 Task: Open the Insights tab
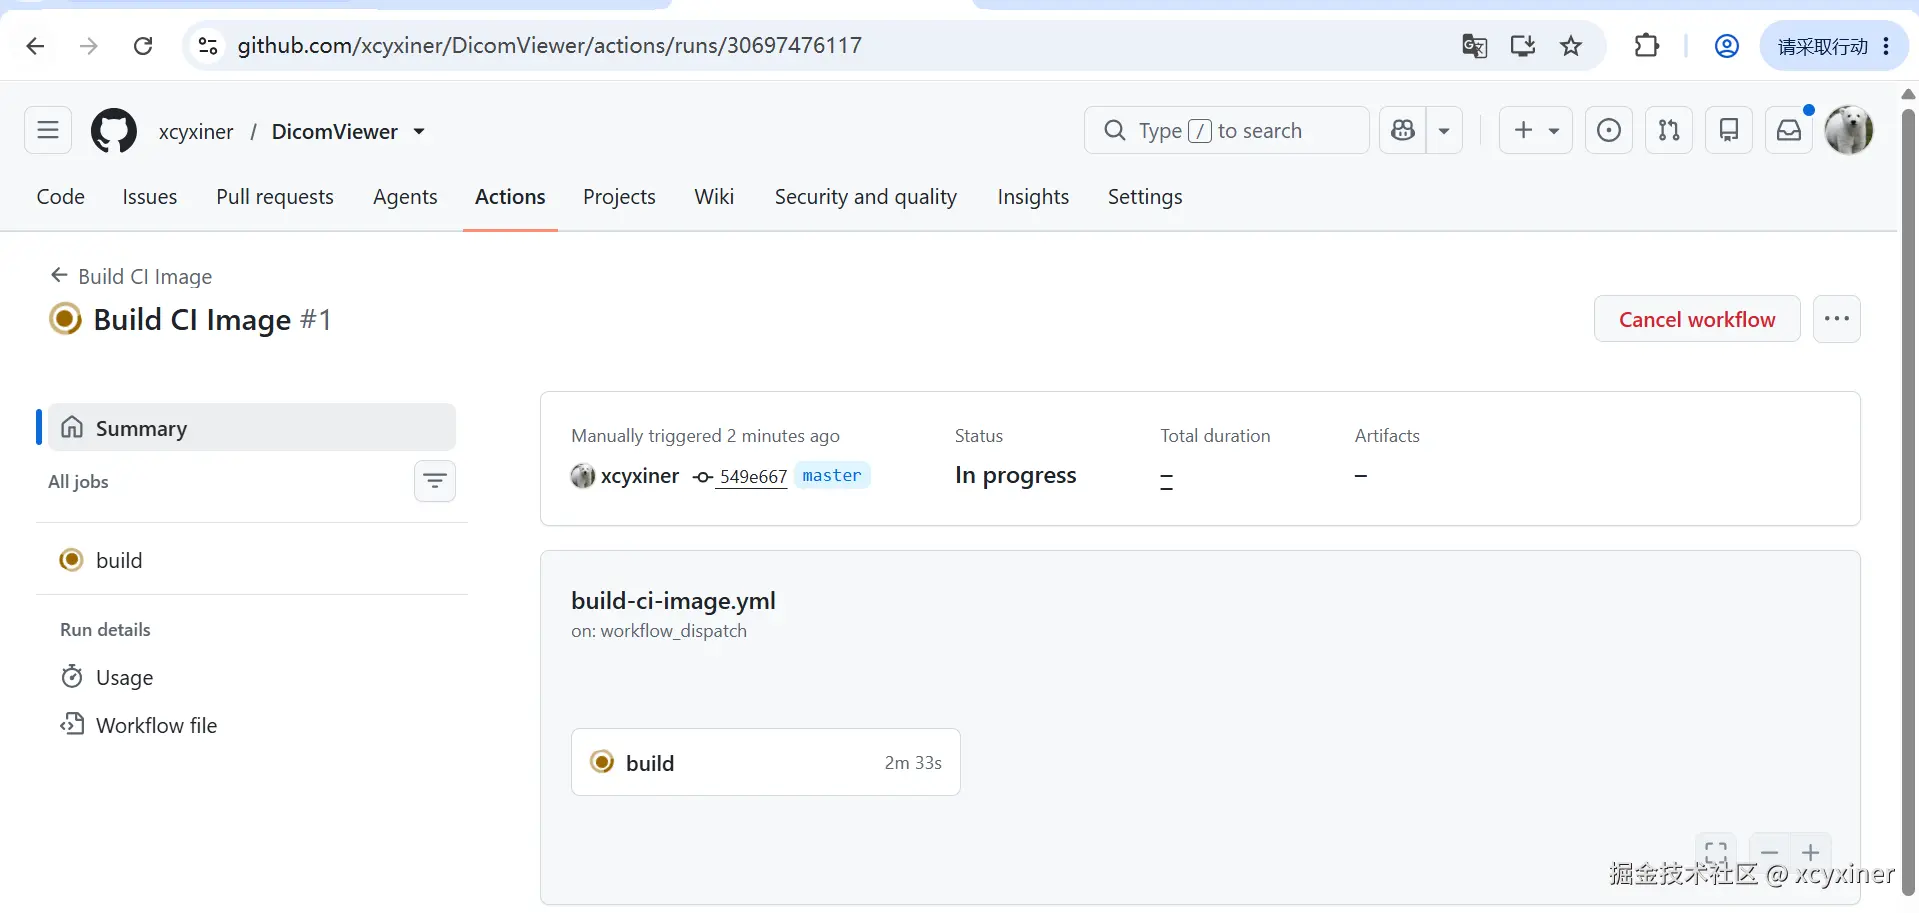(1033, 197)
